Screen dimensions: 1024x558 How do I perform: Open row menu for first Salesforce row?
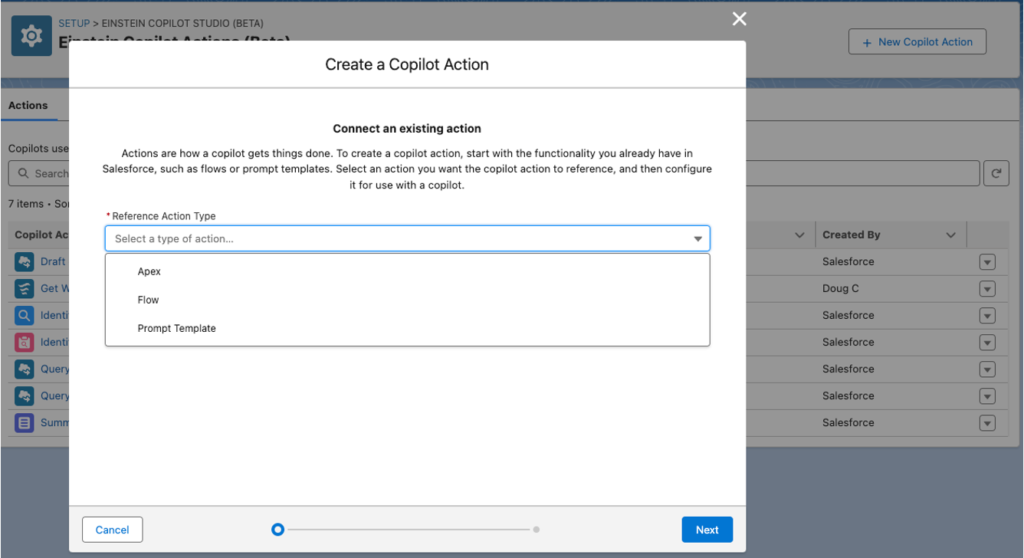tap(987, 262)
